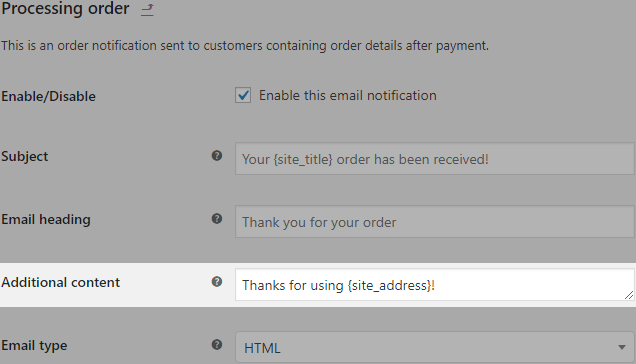Click the Enable/Disable label
Screen dimensions: 636x364
pyautogui.click(x=48, y=96)
